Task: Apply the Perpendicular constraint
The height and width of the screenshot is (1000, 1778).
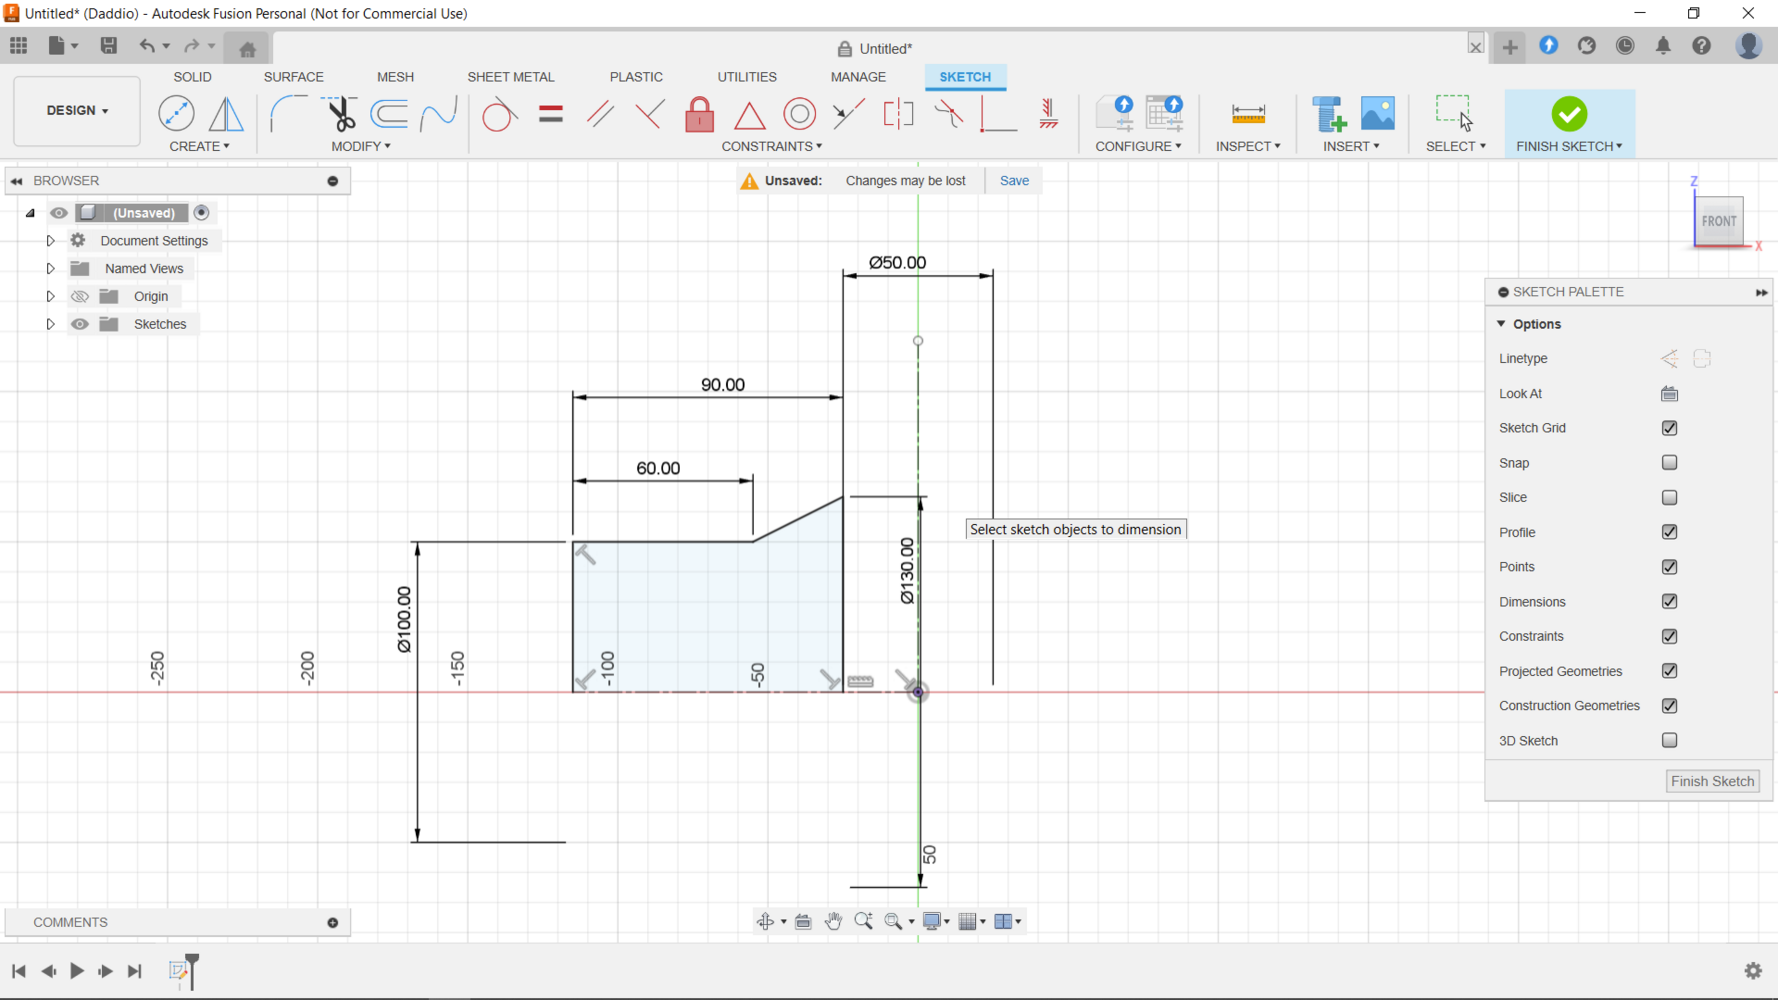Action: coord(650,114)
